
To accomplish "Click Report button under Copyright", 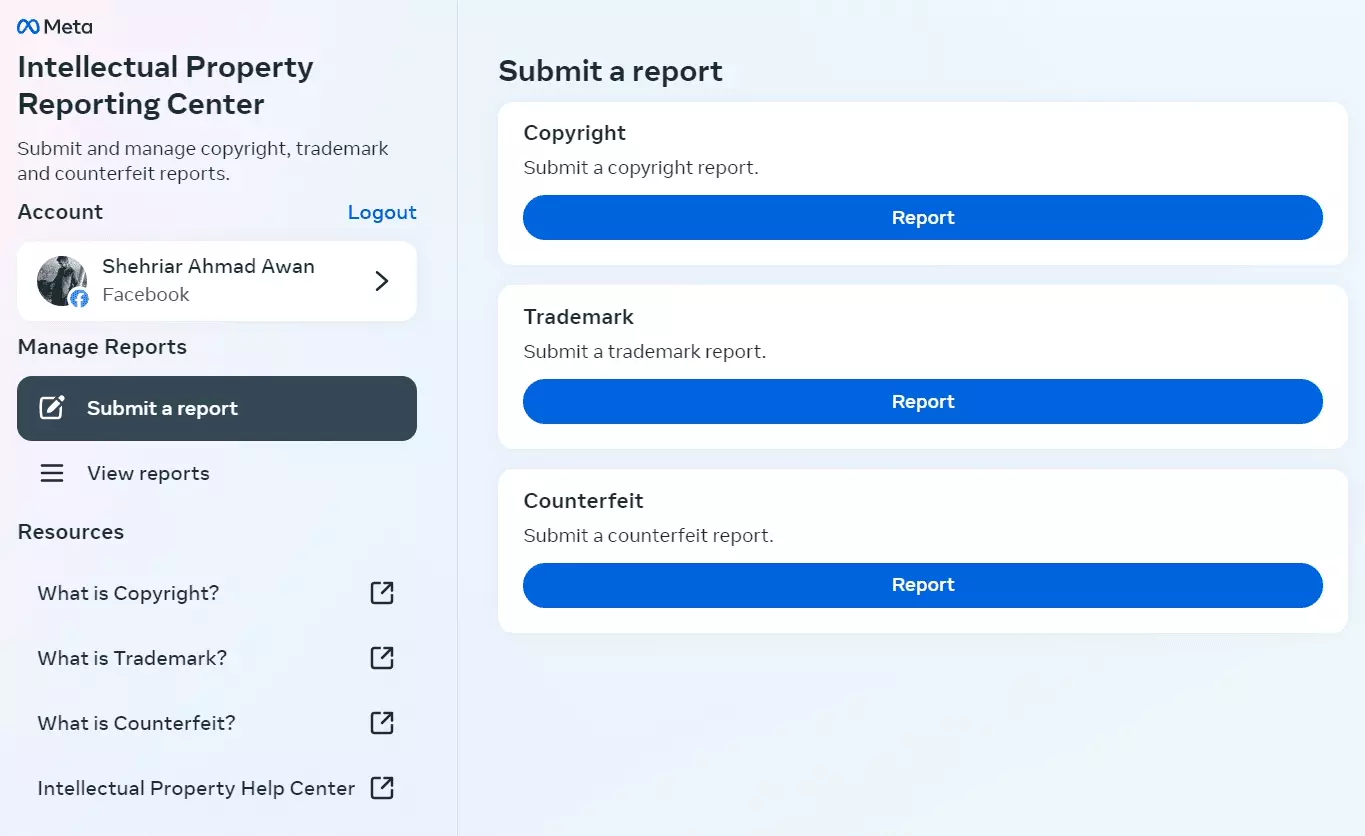I will (x=923, y=217).
